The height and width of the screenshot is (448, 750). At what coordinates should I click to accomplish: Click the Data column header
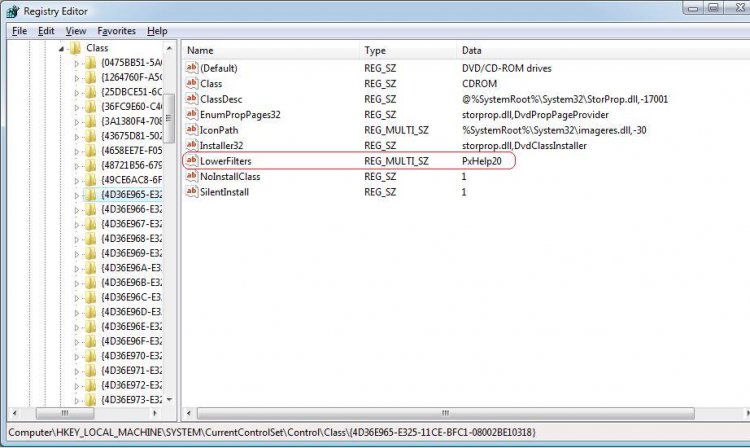tap(603, 50)
